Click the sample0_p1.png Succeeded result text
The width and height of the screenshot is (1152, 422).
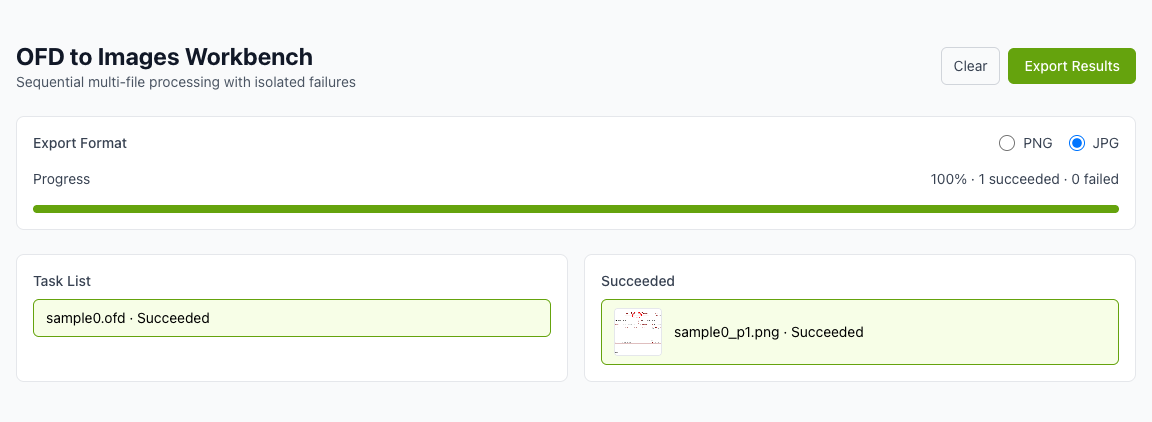click(768, 332)
